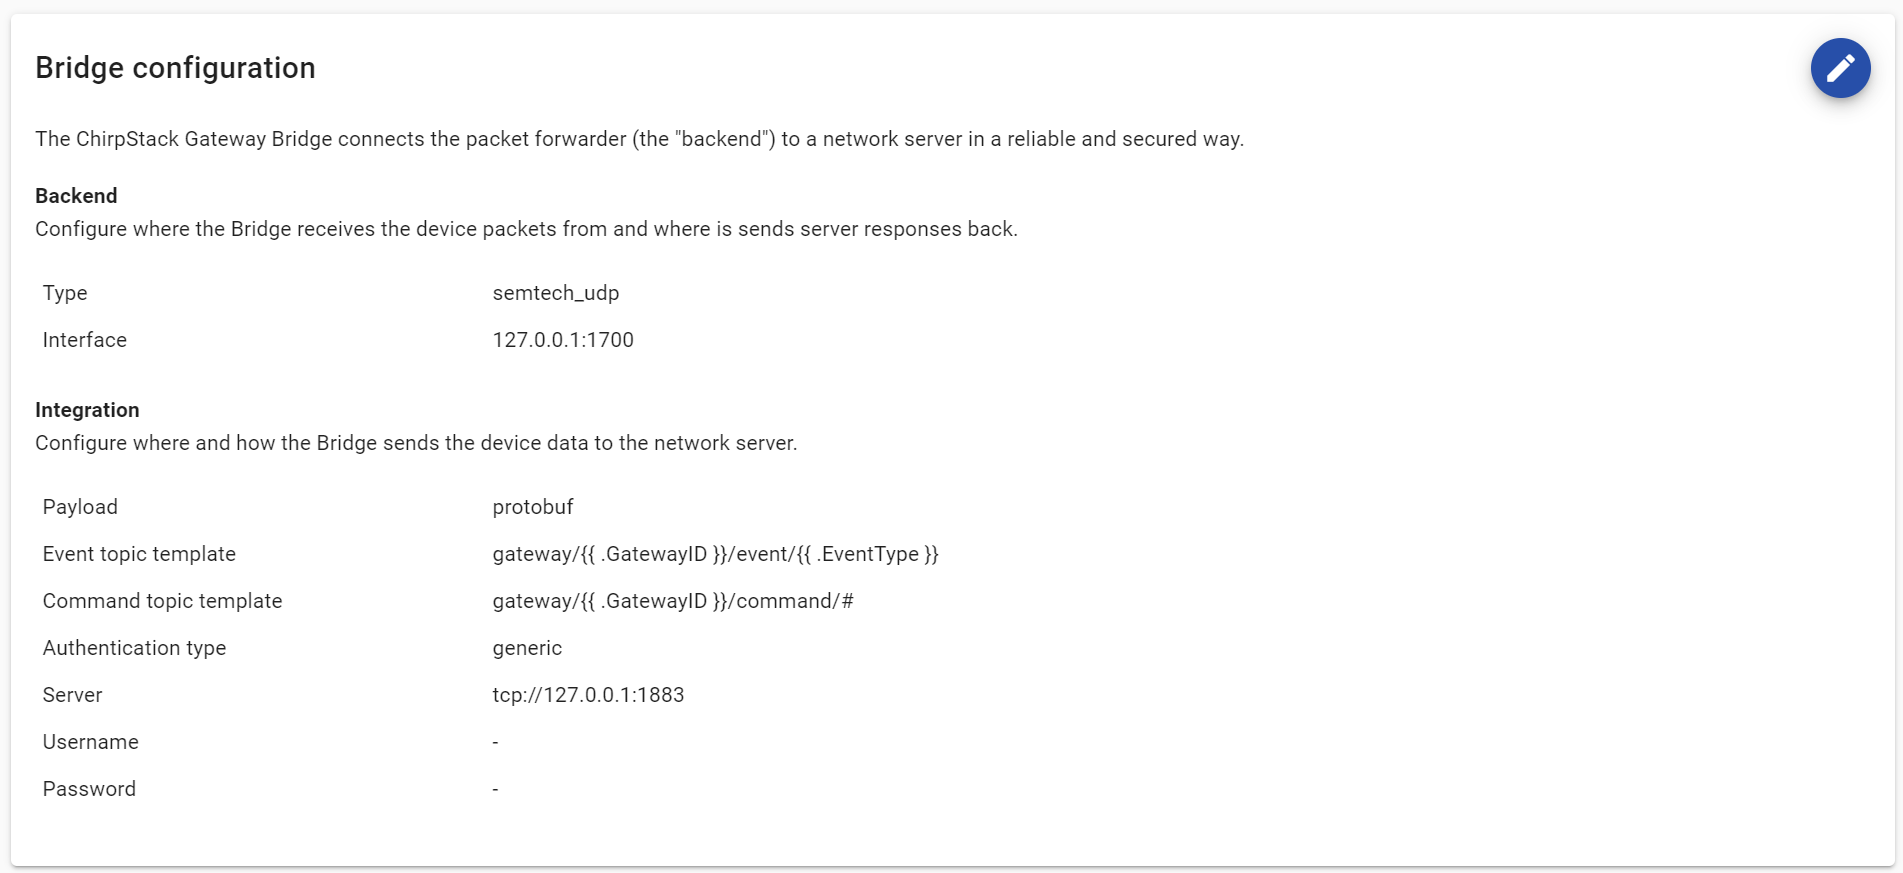The width and height of the screenshot is (1903, 873).
Task: Click the Command topic template label
Action: click(x=162, y=601)
